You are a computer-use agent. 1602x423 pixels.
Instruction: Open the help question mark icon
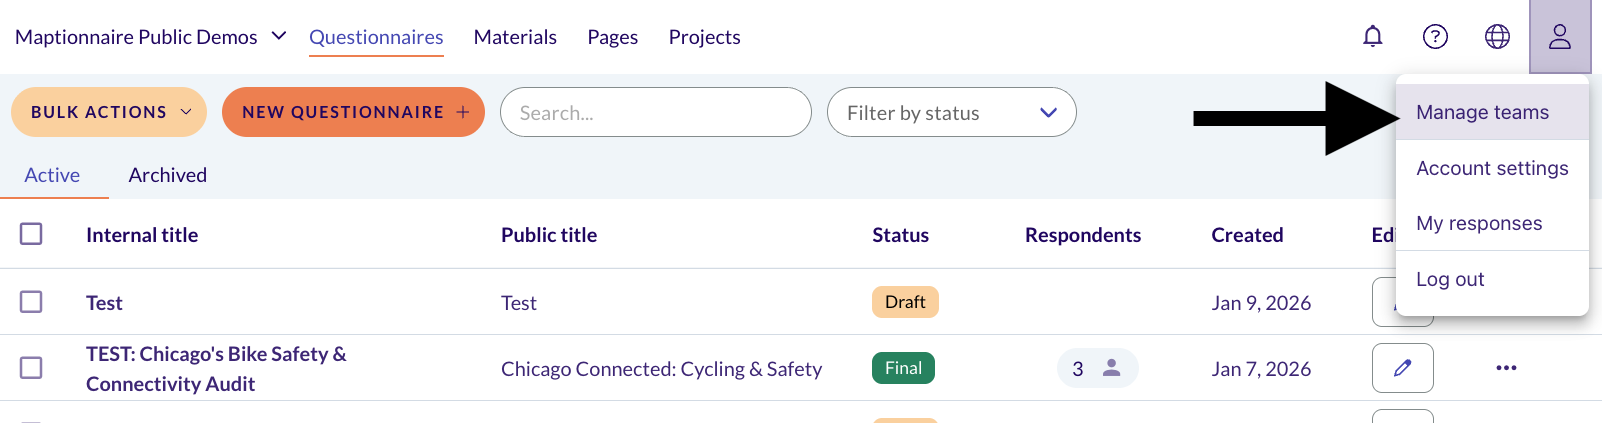point(1435,37)
